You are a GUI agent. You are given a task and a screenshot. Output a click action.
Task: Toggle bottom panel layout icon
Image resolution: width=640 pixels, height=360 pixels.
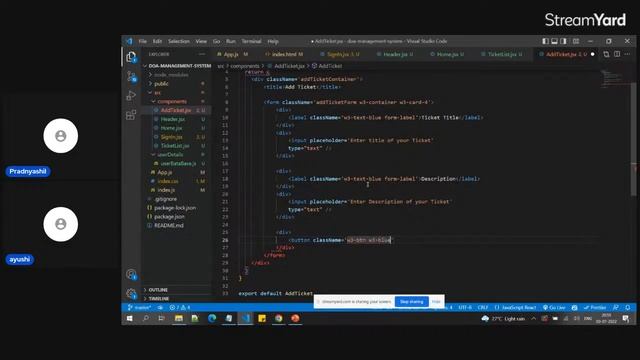point(554,41)
